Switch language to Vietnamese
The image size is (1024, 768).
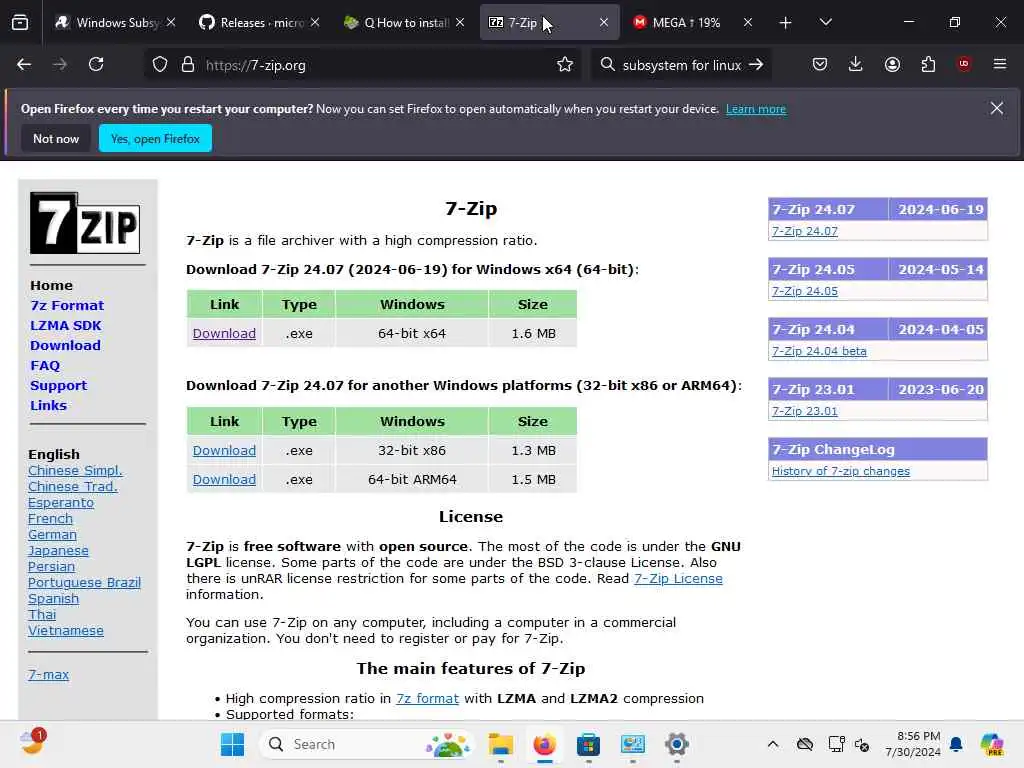pos(66,631)
